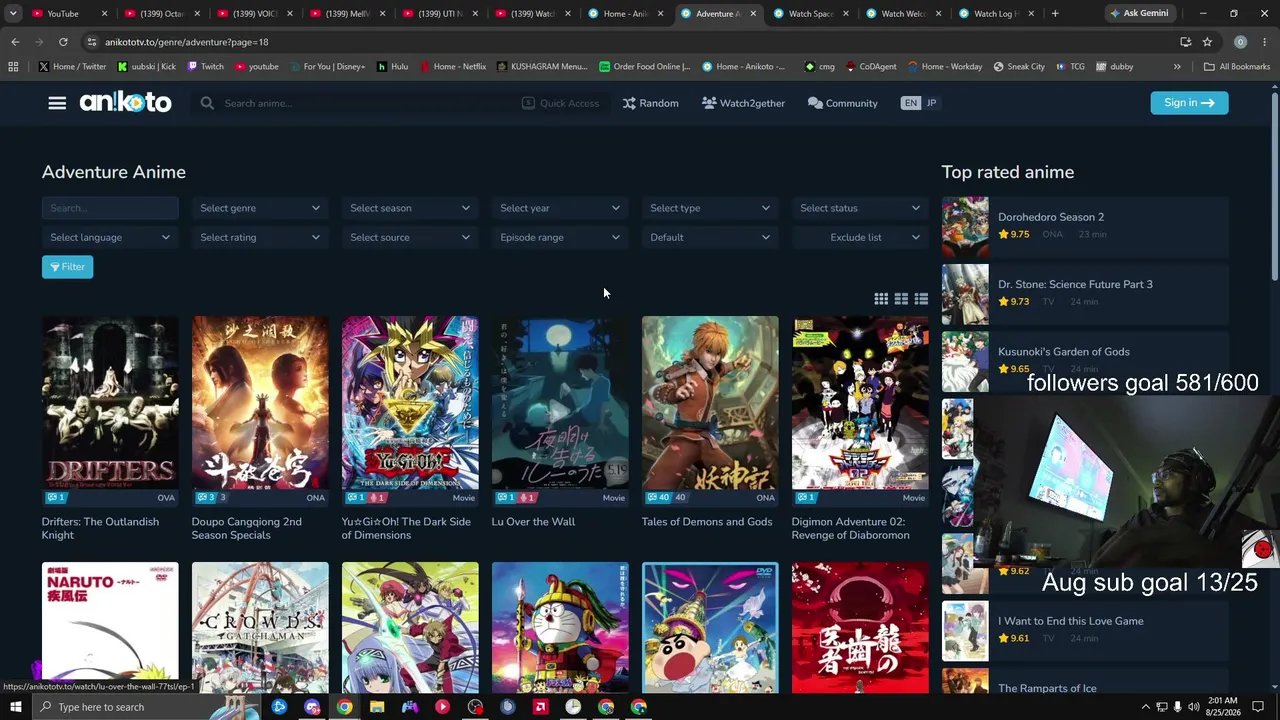Image resolution: width=1280 pixels, height=720 pixels.
Task: Open File Explorer from the taskbar
Action: click(377, 707)
